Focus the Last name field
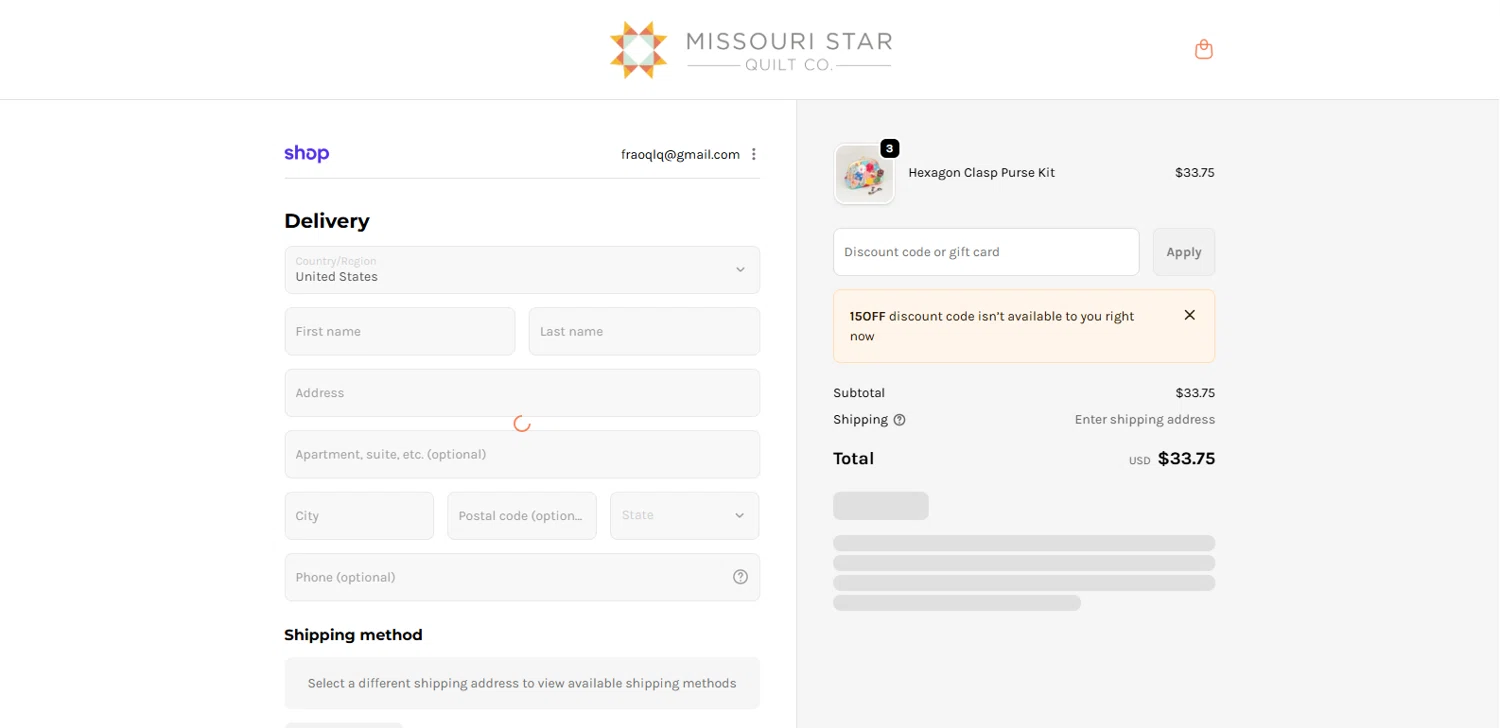The height and width of the screenshot is (728, 1500). pyautogui.click(x=643, y=331)
